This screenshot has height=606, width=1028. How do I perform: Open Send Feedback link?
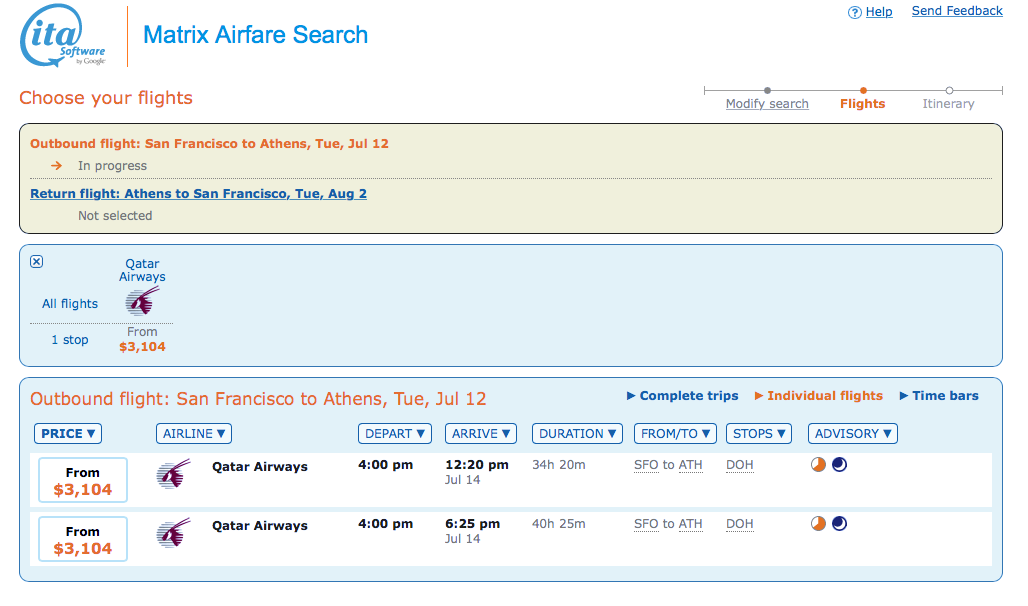(x=957, y=12)
